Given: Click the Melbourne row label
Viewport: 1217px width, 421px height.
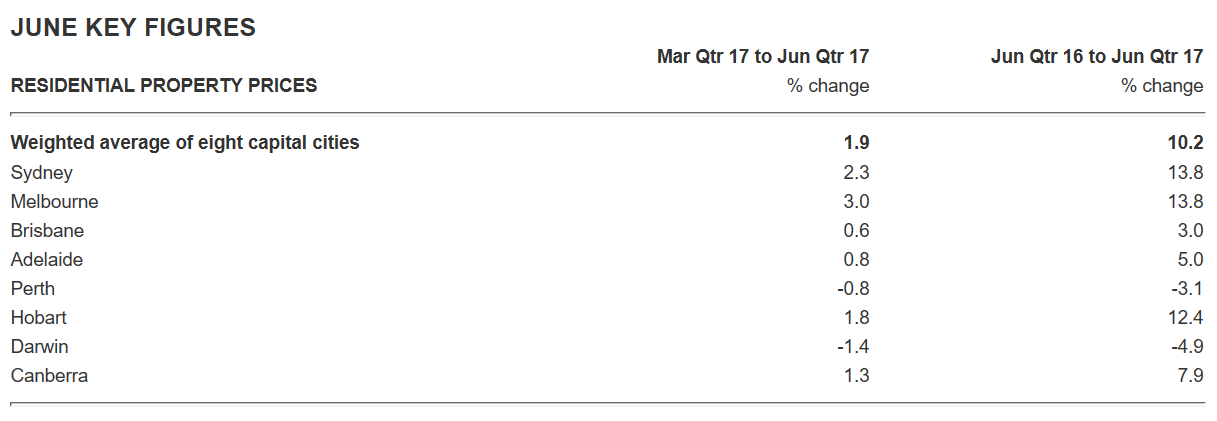Looking at the screenshot, I should (x=55, y=202).
